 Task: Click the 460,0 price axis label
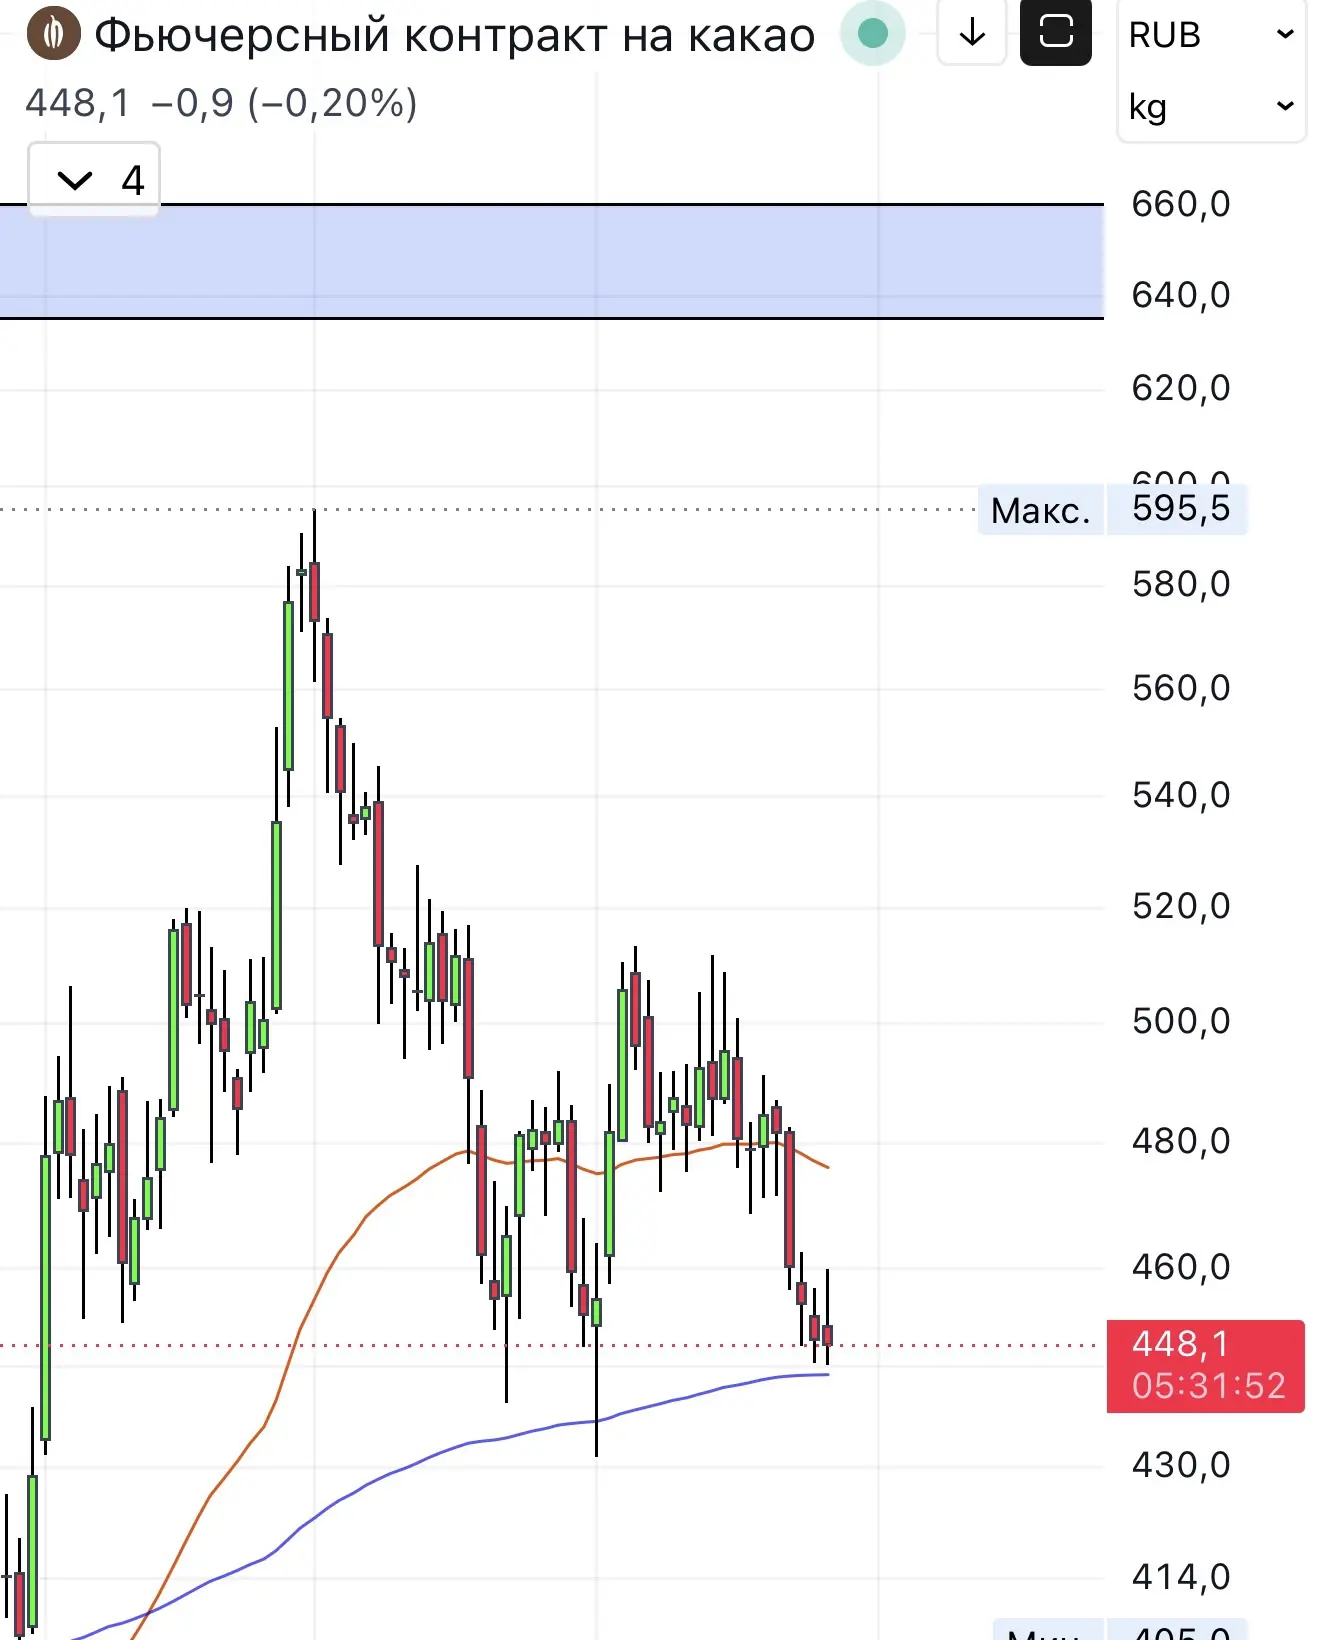point(1181,1267)
